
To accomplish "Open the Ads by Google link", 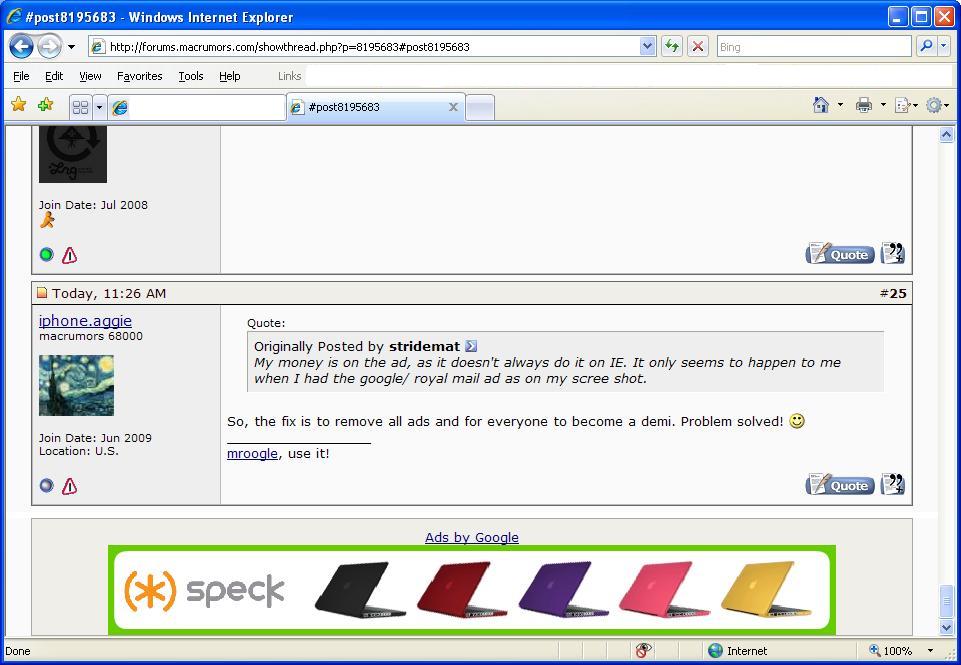I will point(472,538).
